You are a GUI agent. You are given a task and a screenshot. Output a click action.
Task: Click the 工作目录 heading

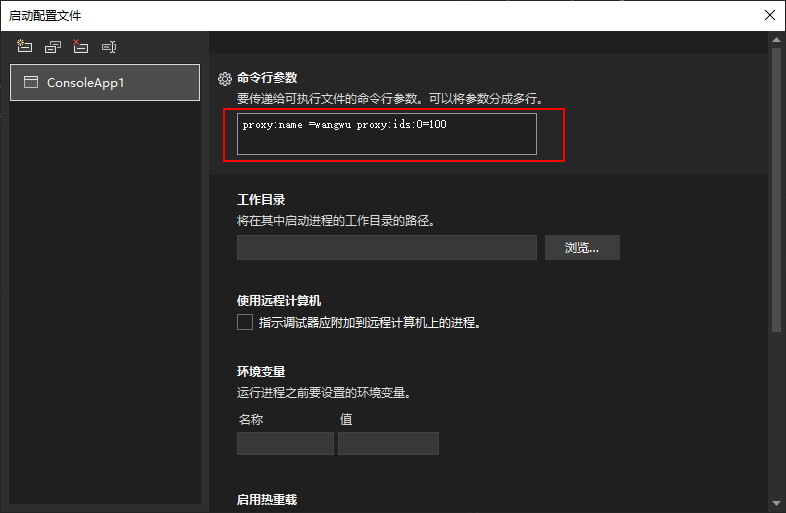pyautogui.click(x=261, y=200)
